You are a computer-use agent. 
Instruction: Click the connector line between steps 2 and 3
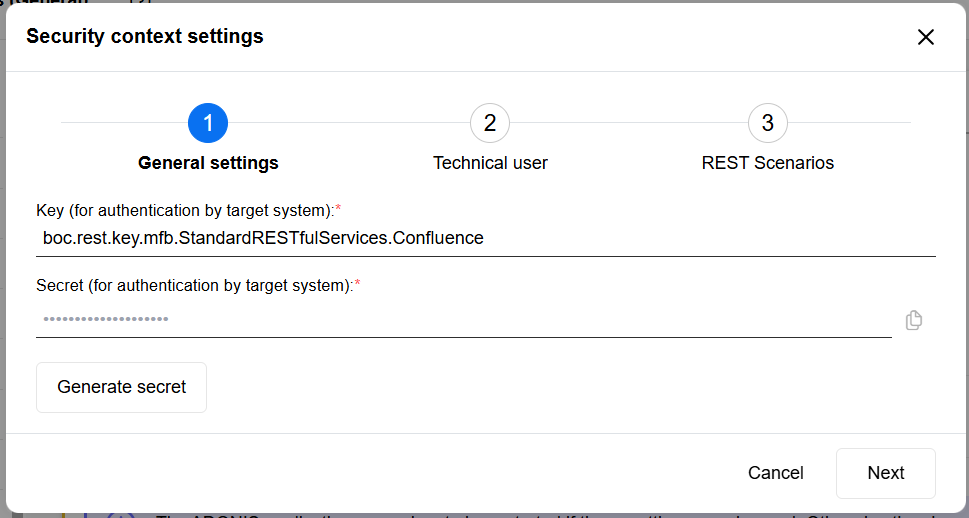(629, 123)
